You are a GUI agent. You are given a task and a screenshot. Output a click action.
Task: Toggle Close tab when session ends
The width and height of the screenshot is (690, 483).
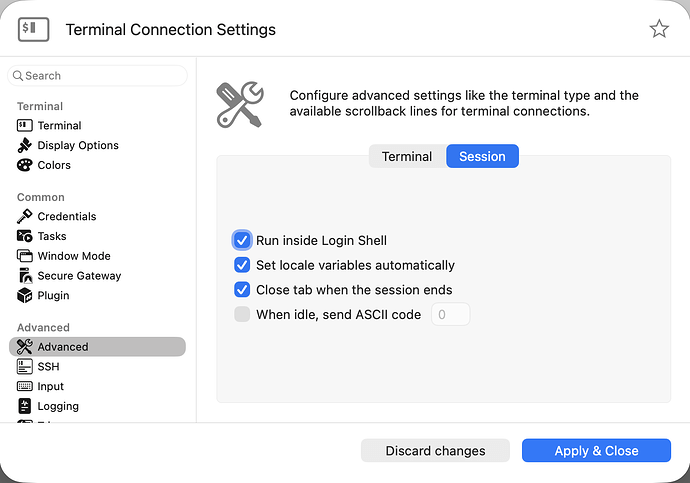pos(242,290)
